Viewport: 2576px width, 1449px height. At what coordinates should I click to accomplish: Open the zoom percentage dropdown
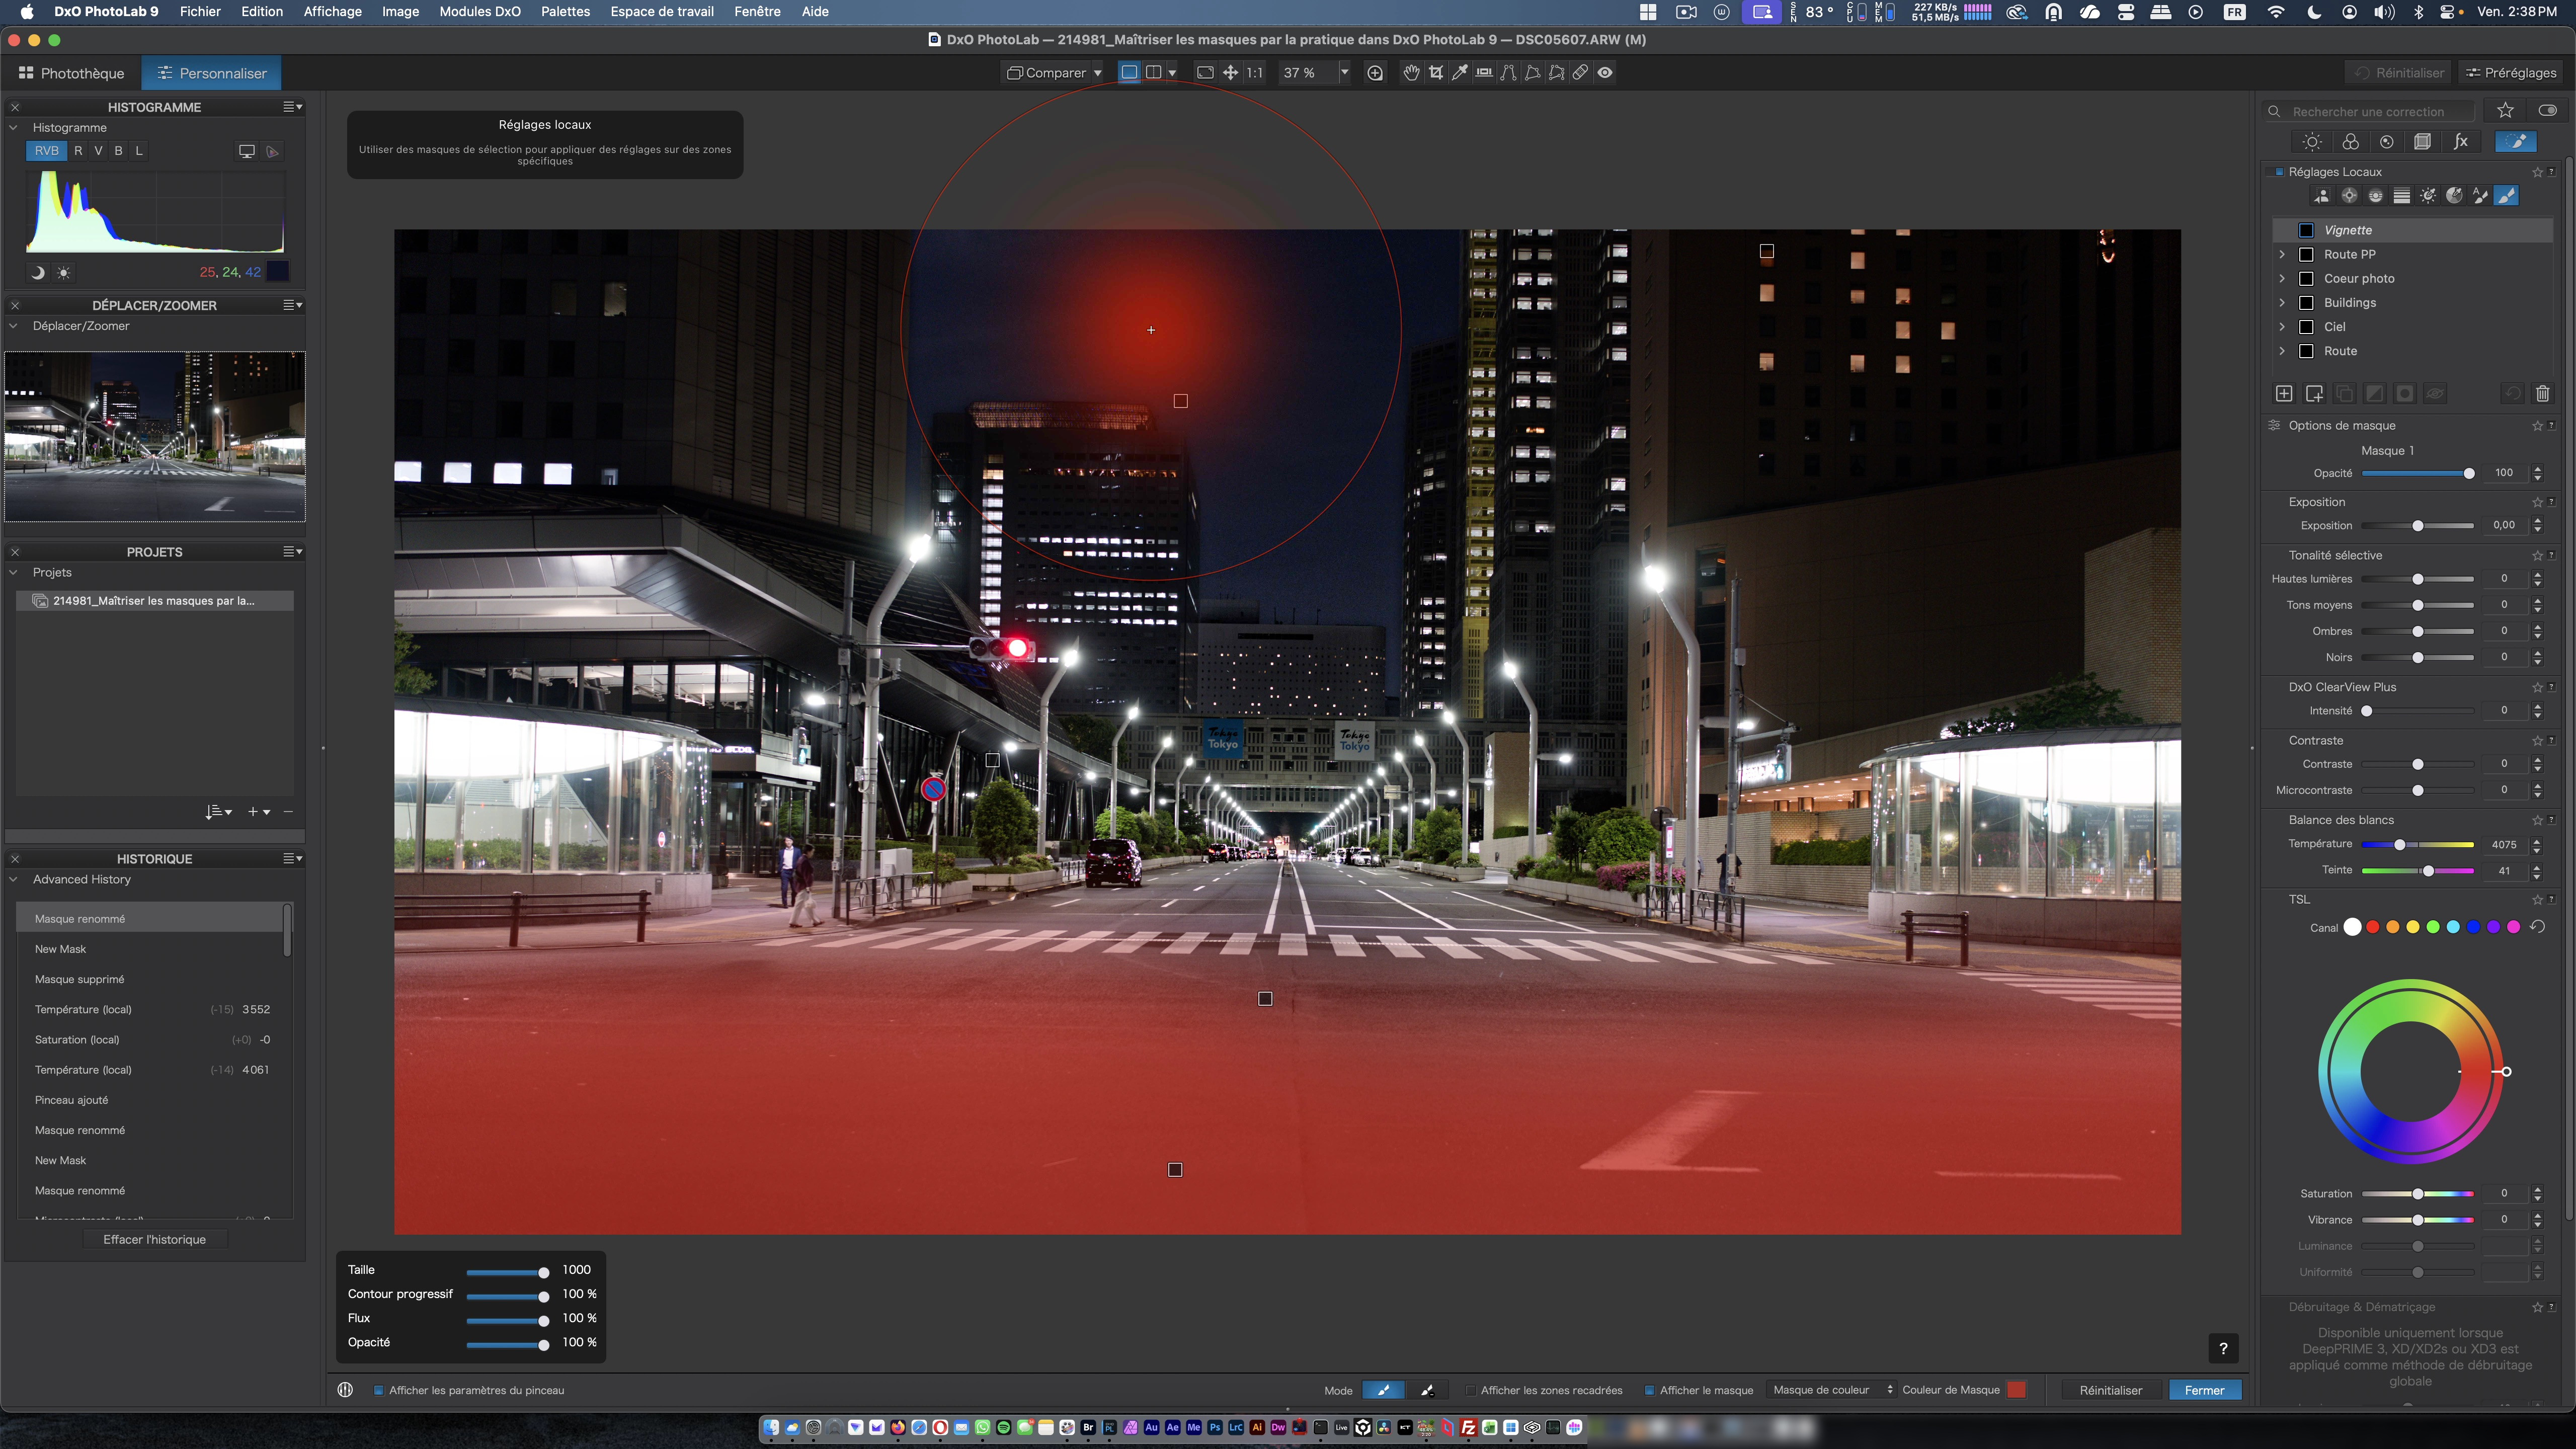[x=1344, y=73]
